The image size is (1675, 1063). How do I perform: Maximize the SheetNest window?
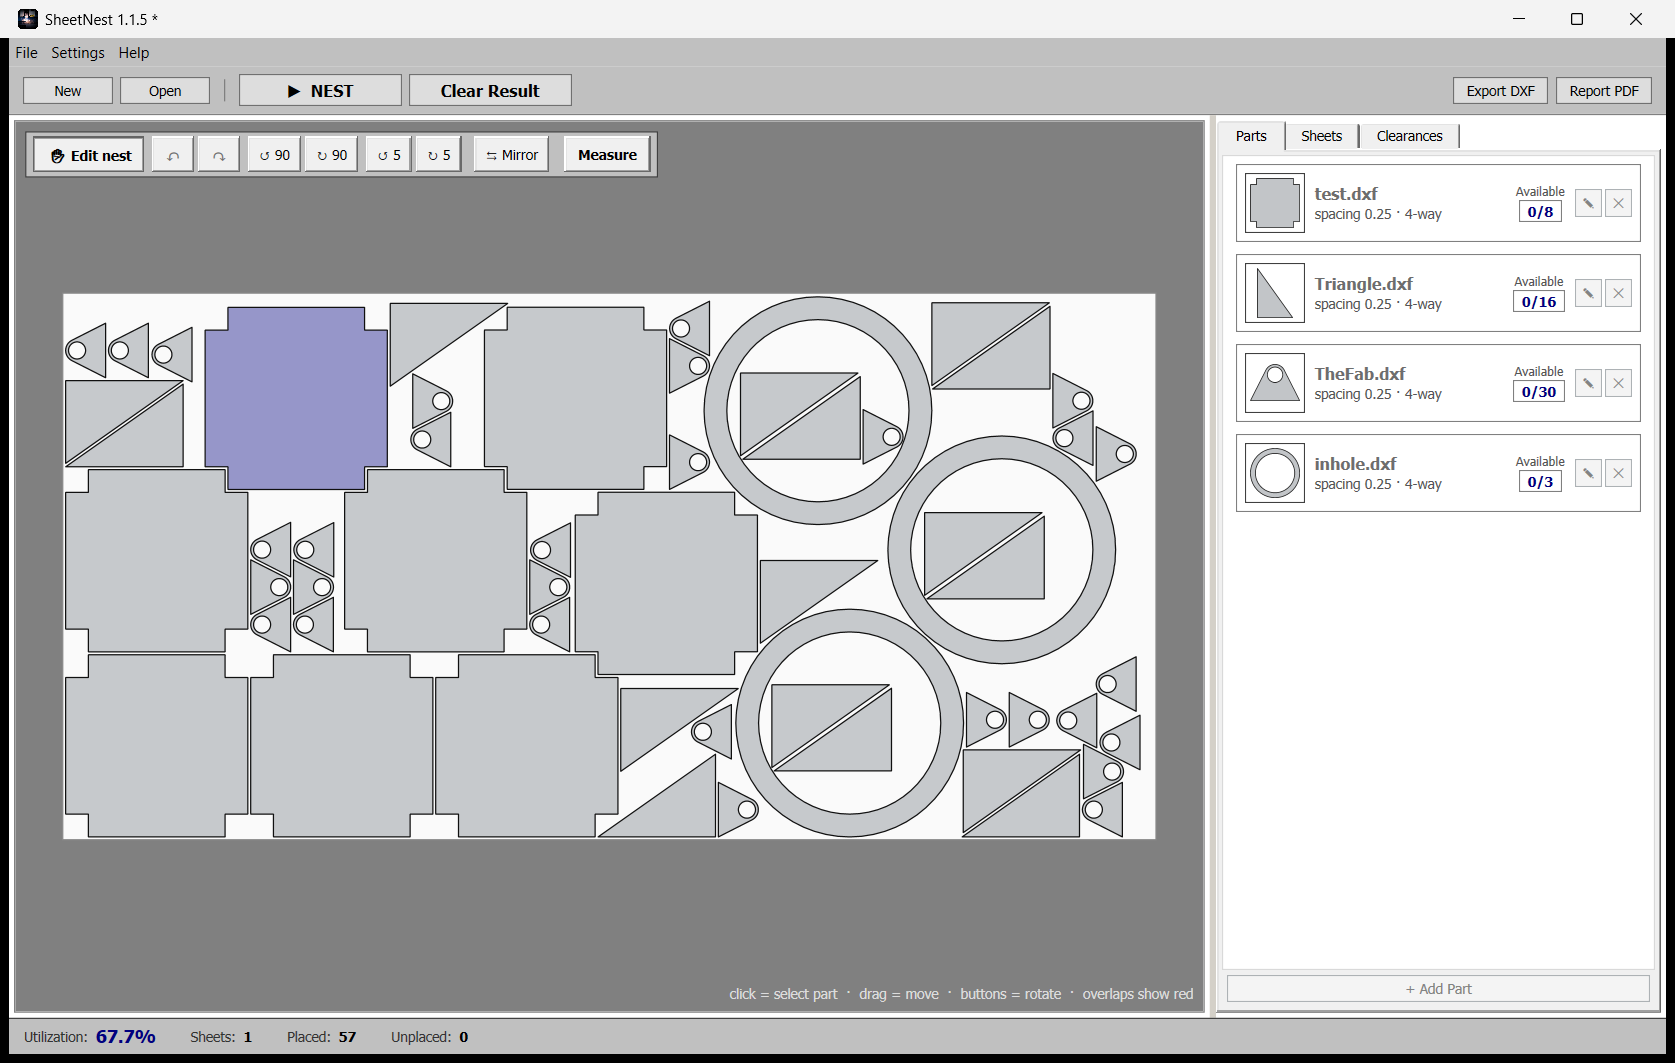coord(1577,19)
